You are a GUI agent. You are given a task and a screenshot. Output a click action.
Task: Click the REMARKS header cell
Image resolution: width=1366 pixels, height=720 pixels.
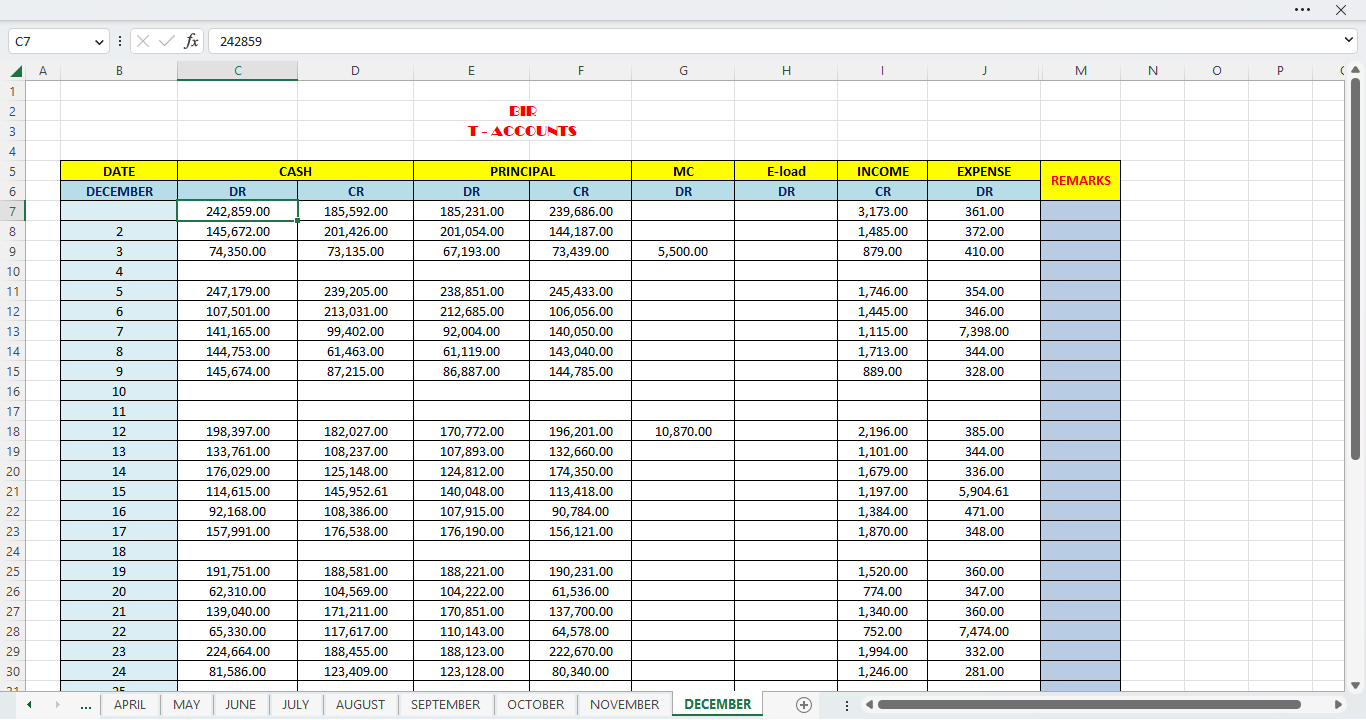pos(1081,181)
